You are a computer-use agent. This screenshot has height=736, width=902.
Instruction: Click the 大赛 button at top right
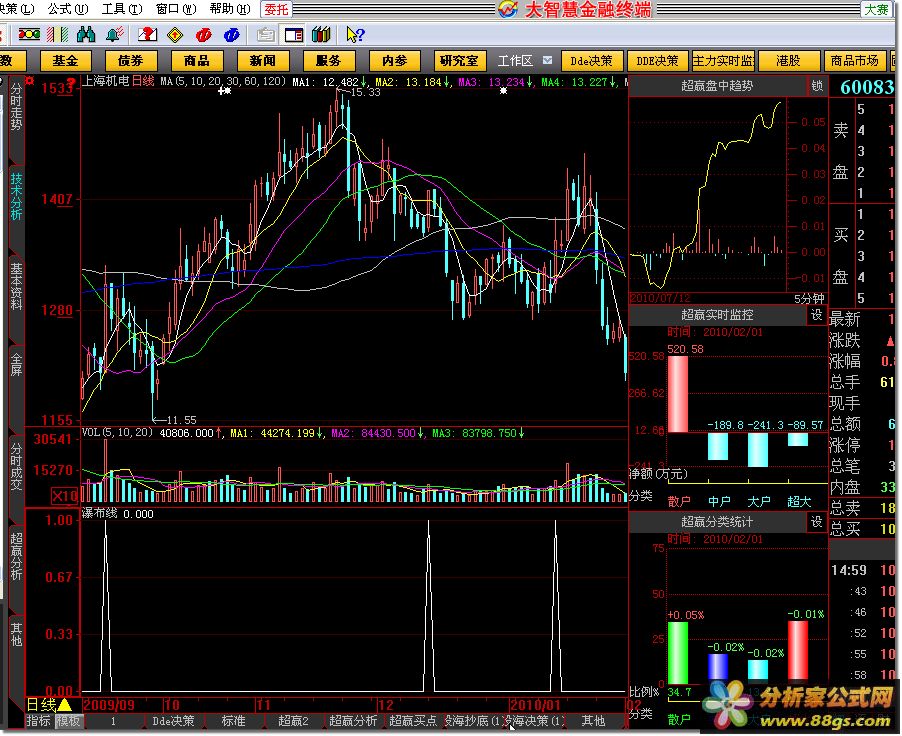(876, 9)
